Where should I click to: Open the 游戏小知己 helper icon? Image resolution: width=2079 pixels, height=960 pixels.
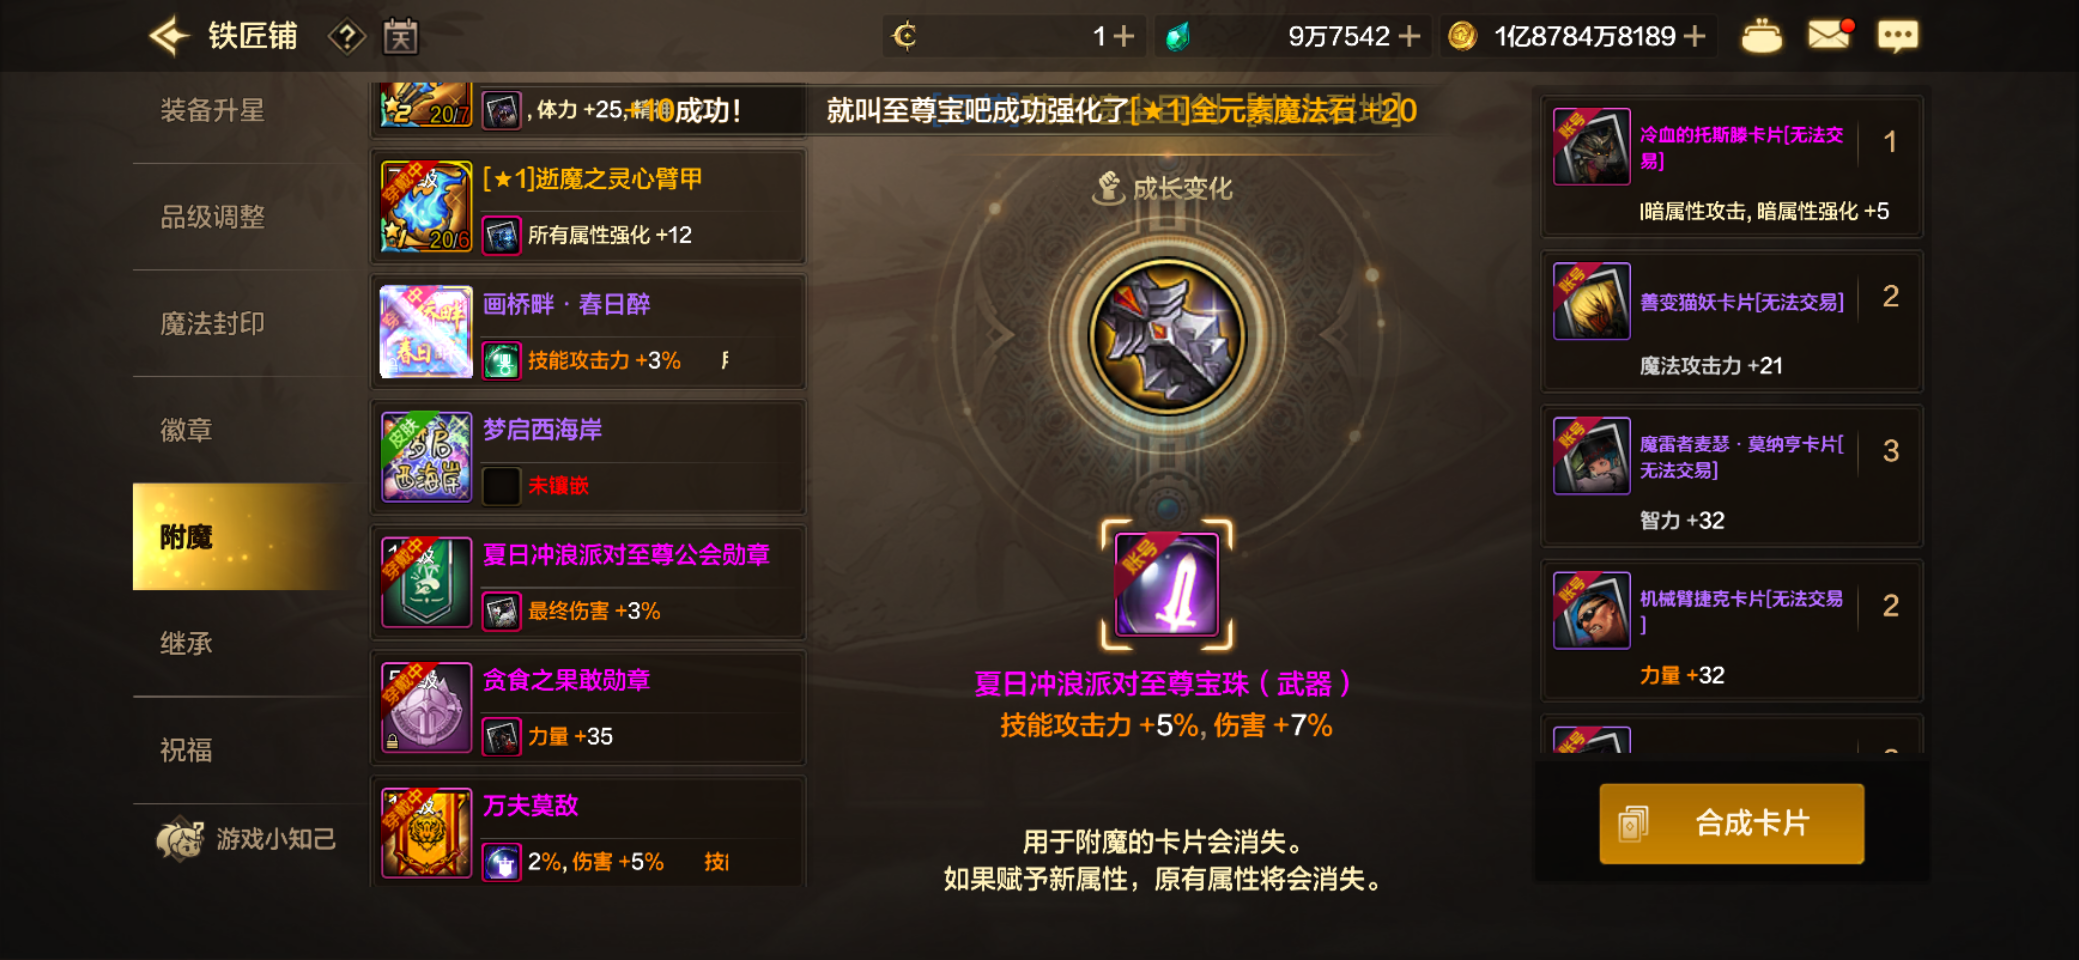(x=180, y=838)
